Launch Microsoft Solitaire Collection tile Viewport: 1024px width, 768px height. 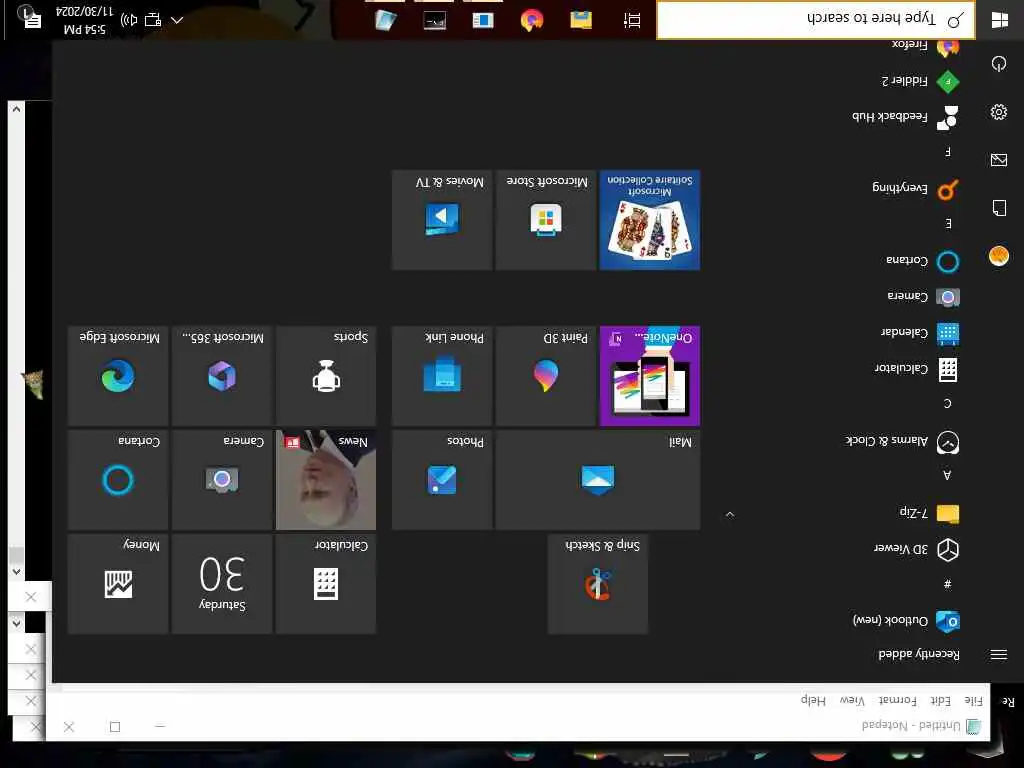(x=650, y=219)
